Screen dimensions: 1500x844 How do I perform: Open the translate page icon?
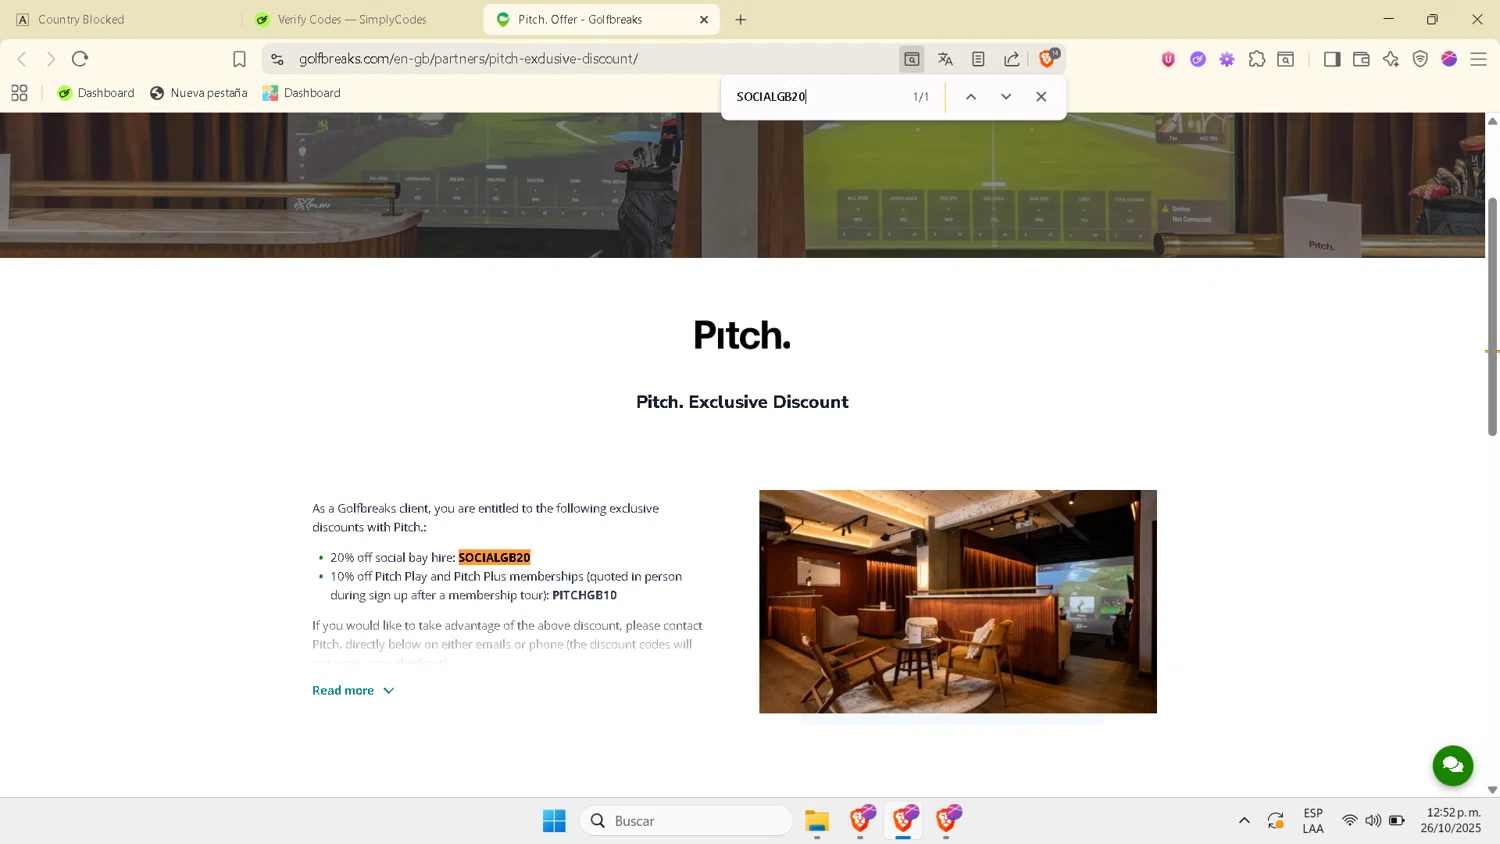coord(945,59)
